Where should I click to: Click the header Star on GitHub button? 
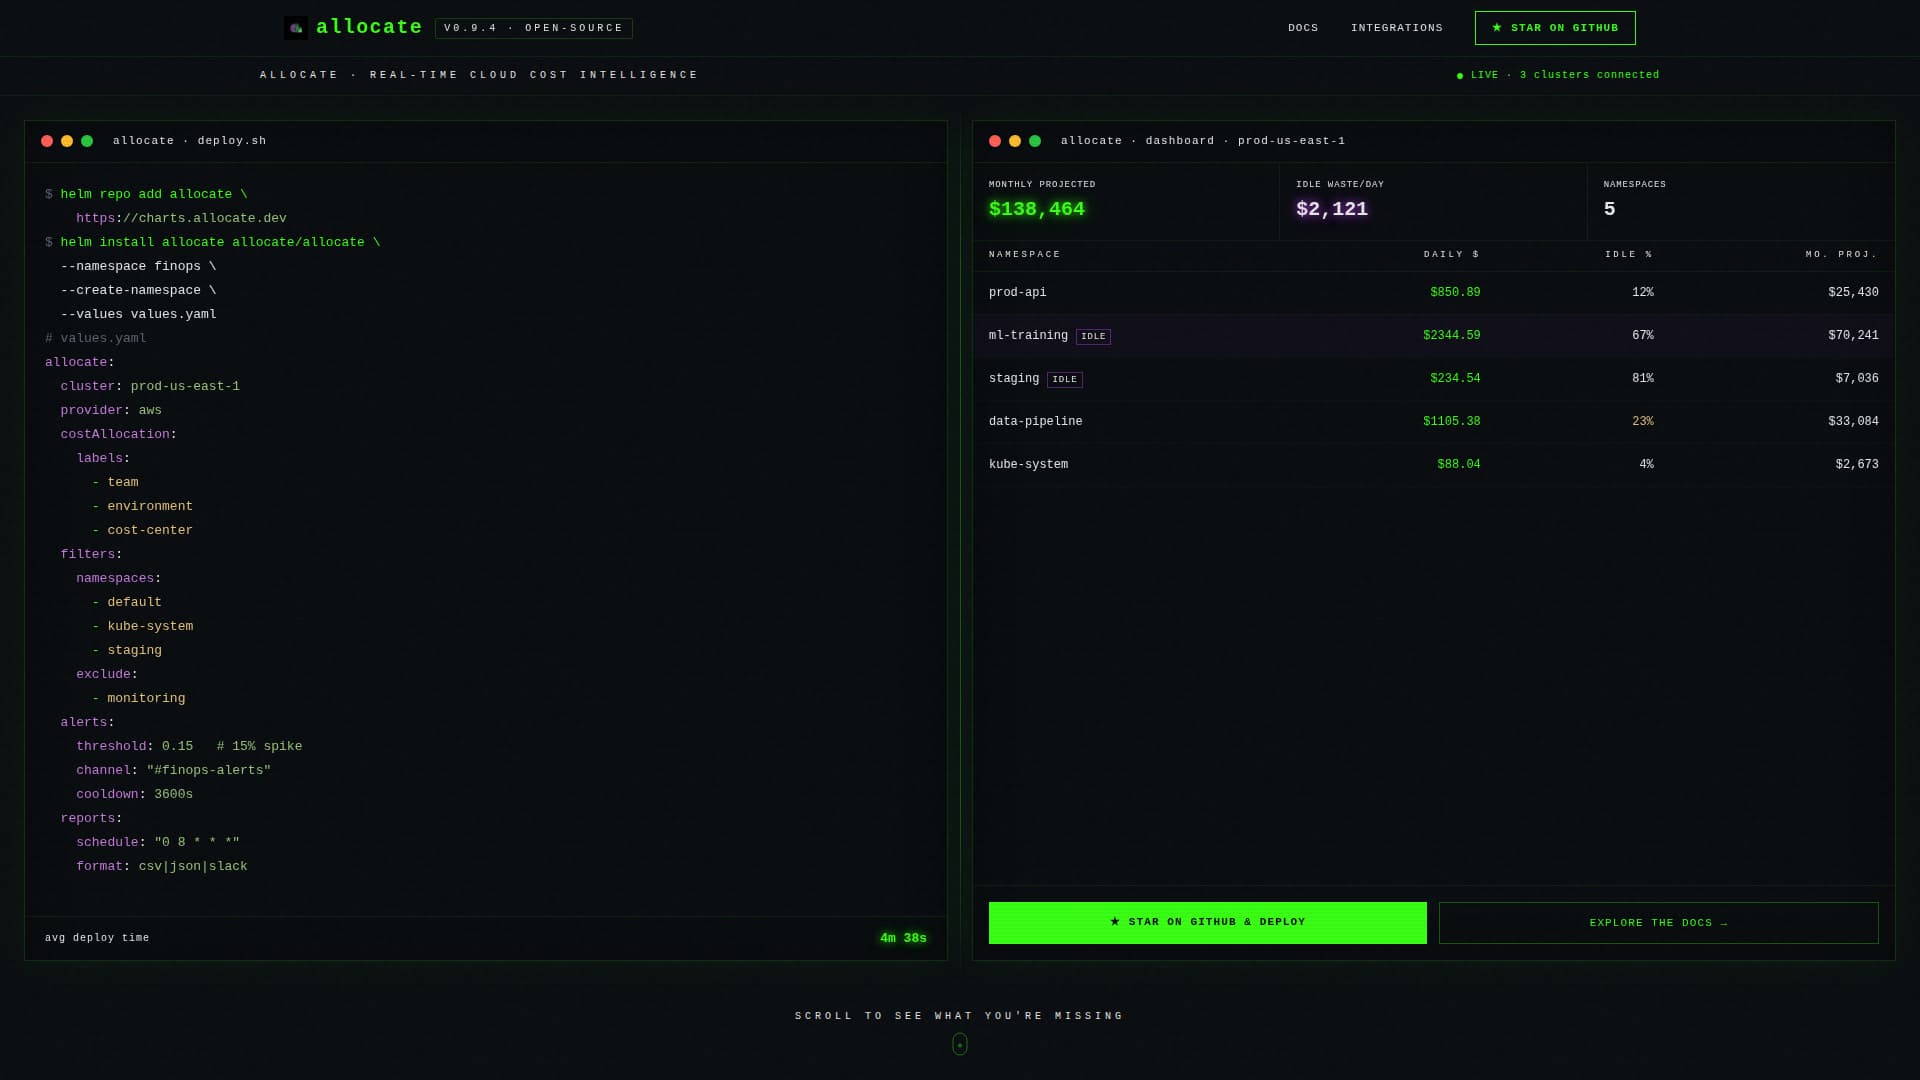pyautogui.click(x=1555, y=28)
